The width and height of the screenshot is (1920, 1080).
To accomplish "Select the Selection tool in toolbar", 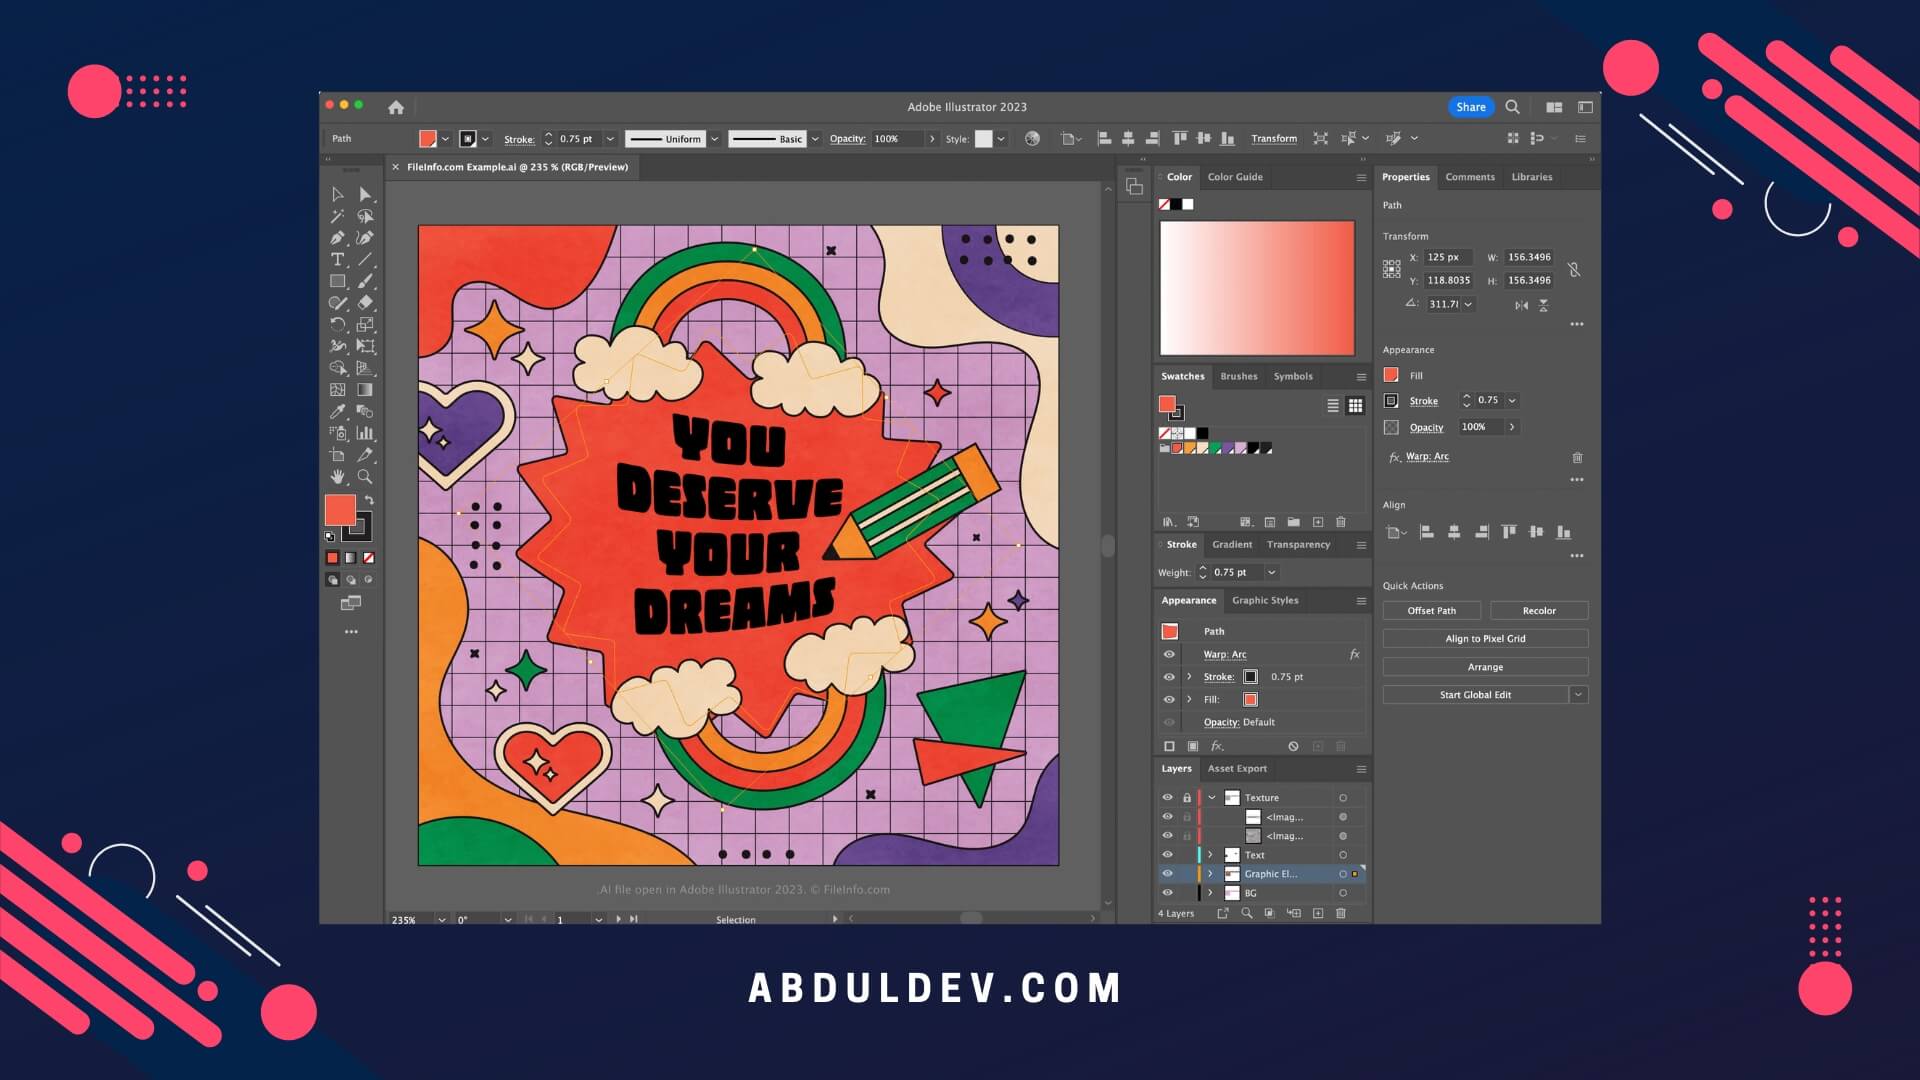I will tap(338, 194).
